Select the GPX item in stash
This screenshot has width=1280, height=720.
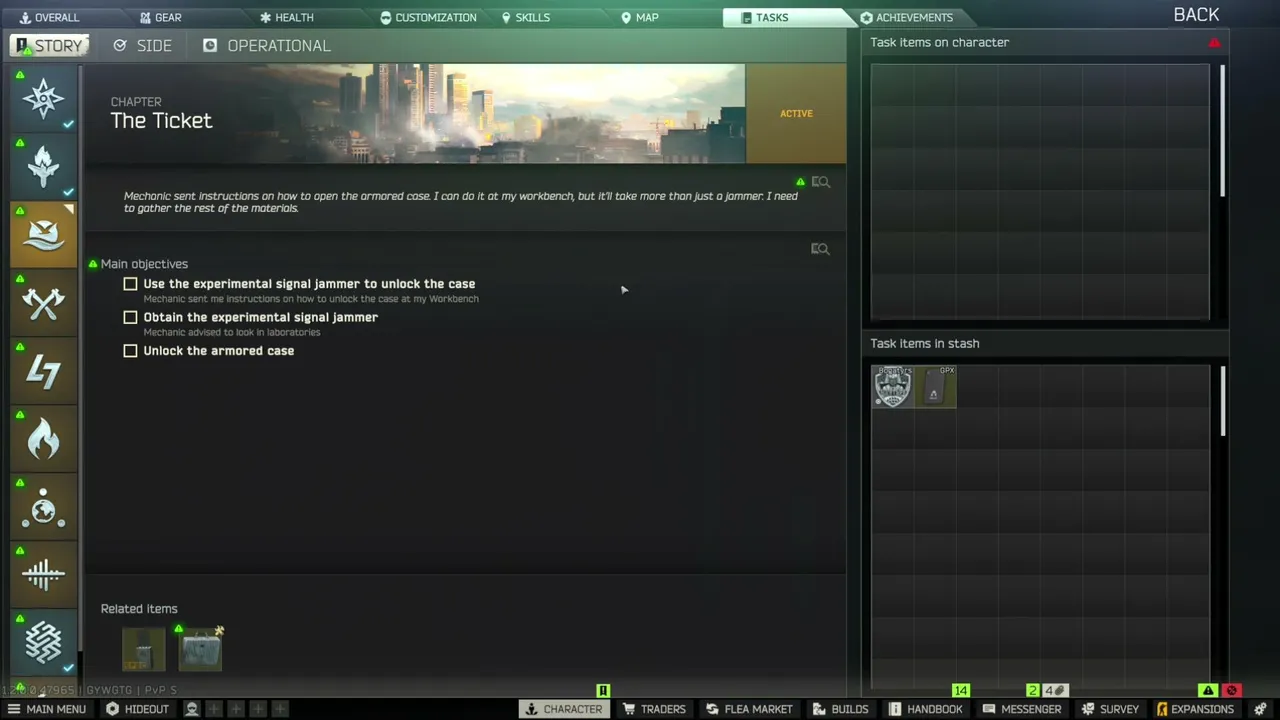tap(935, 386)
